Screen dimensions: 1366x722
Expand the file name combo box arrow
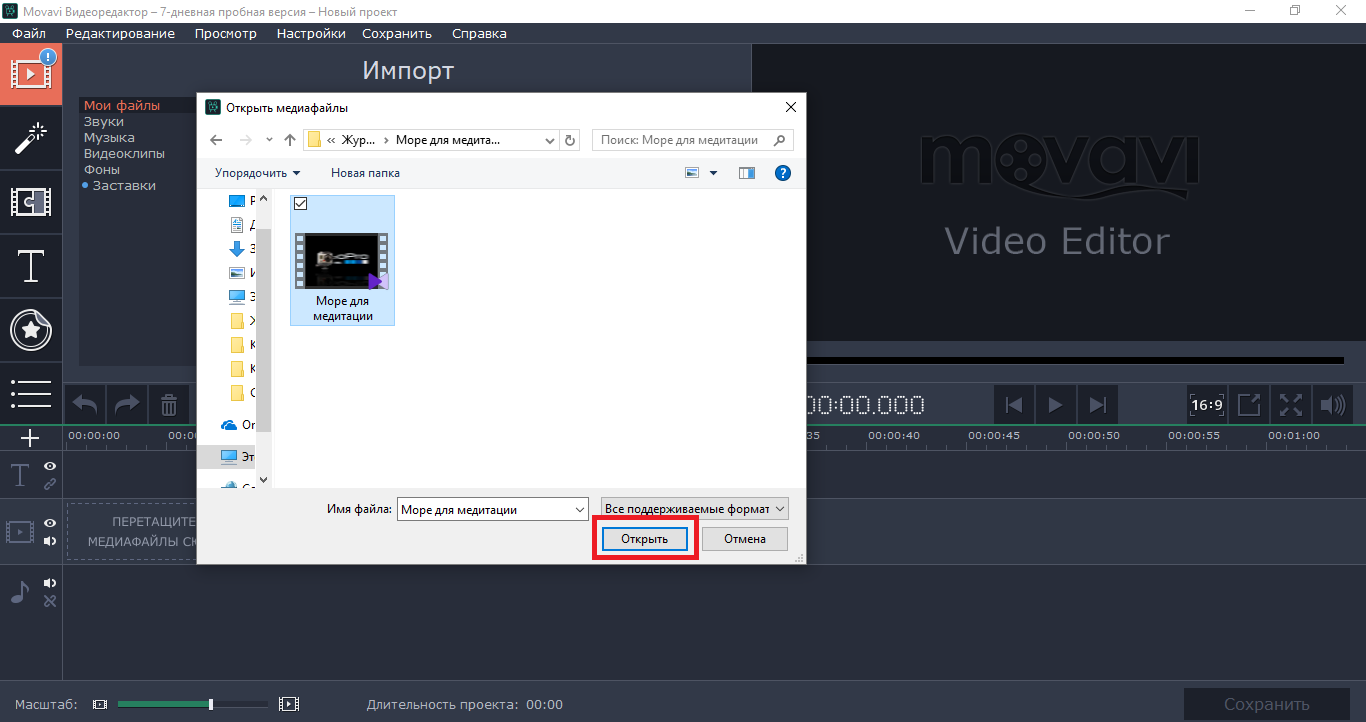(x=580, y=510)
